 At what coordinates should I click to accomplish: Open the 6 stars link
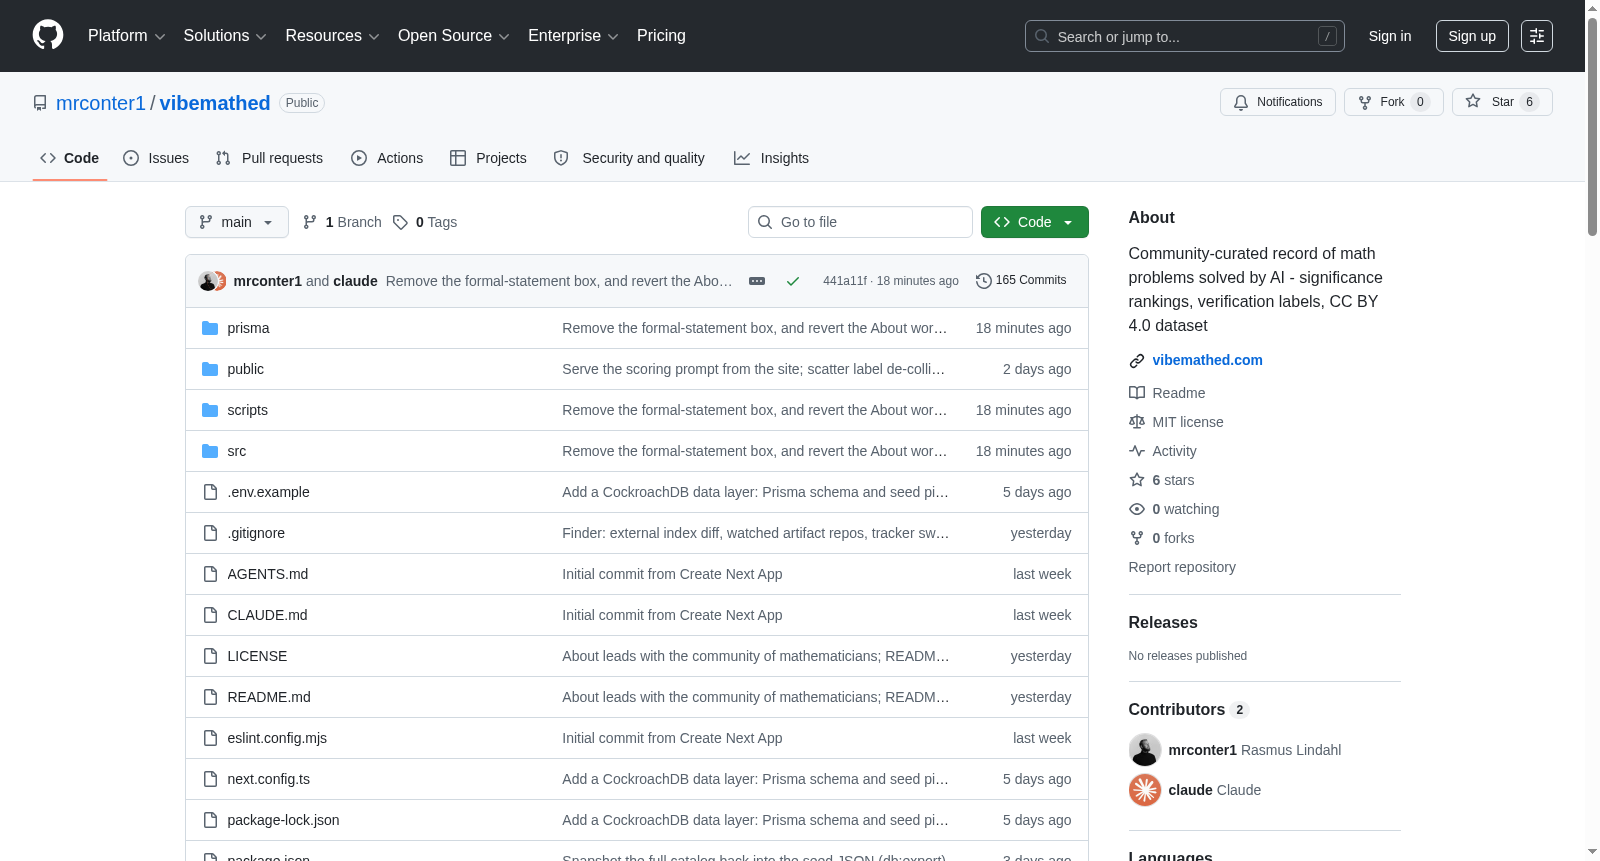coord(1173,480)
